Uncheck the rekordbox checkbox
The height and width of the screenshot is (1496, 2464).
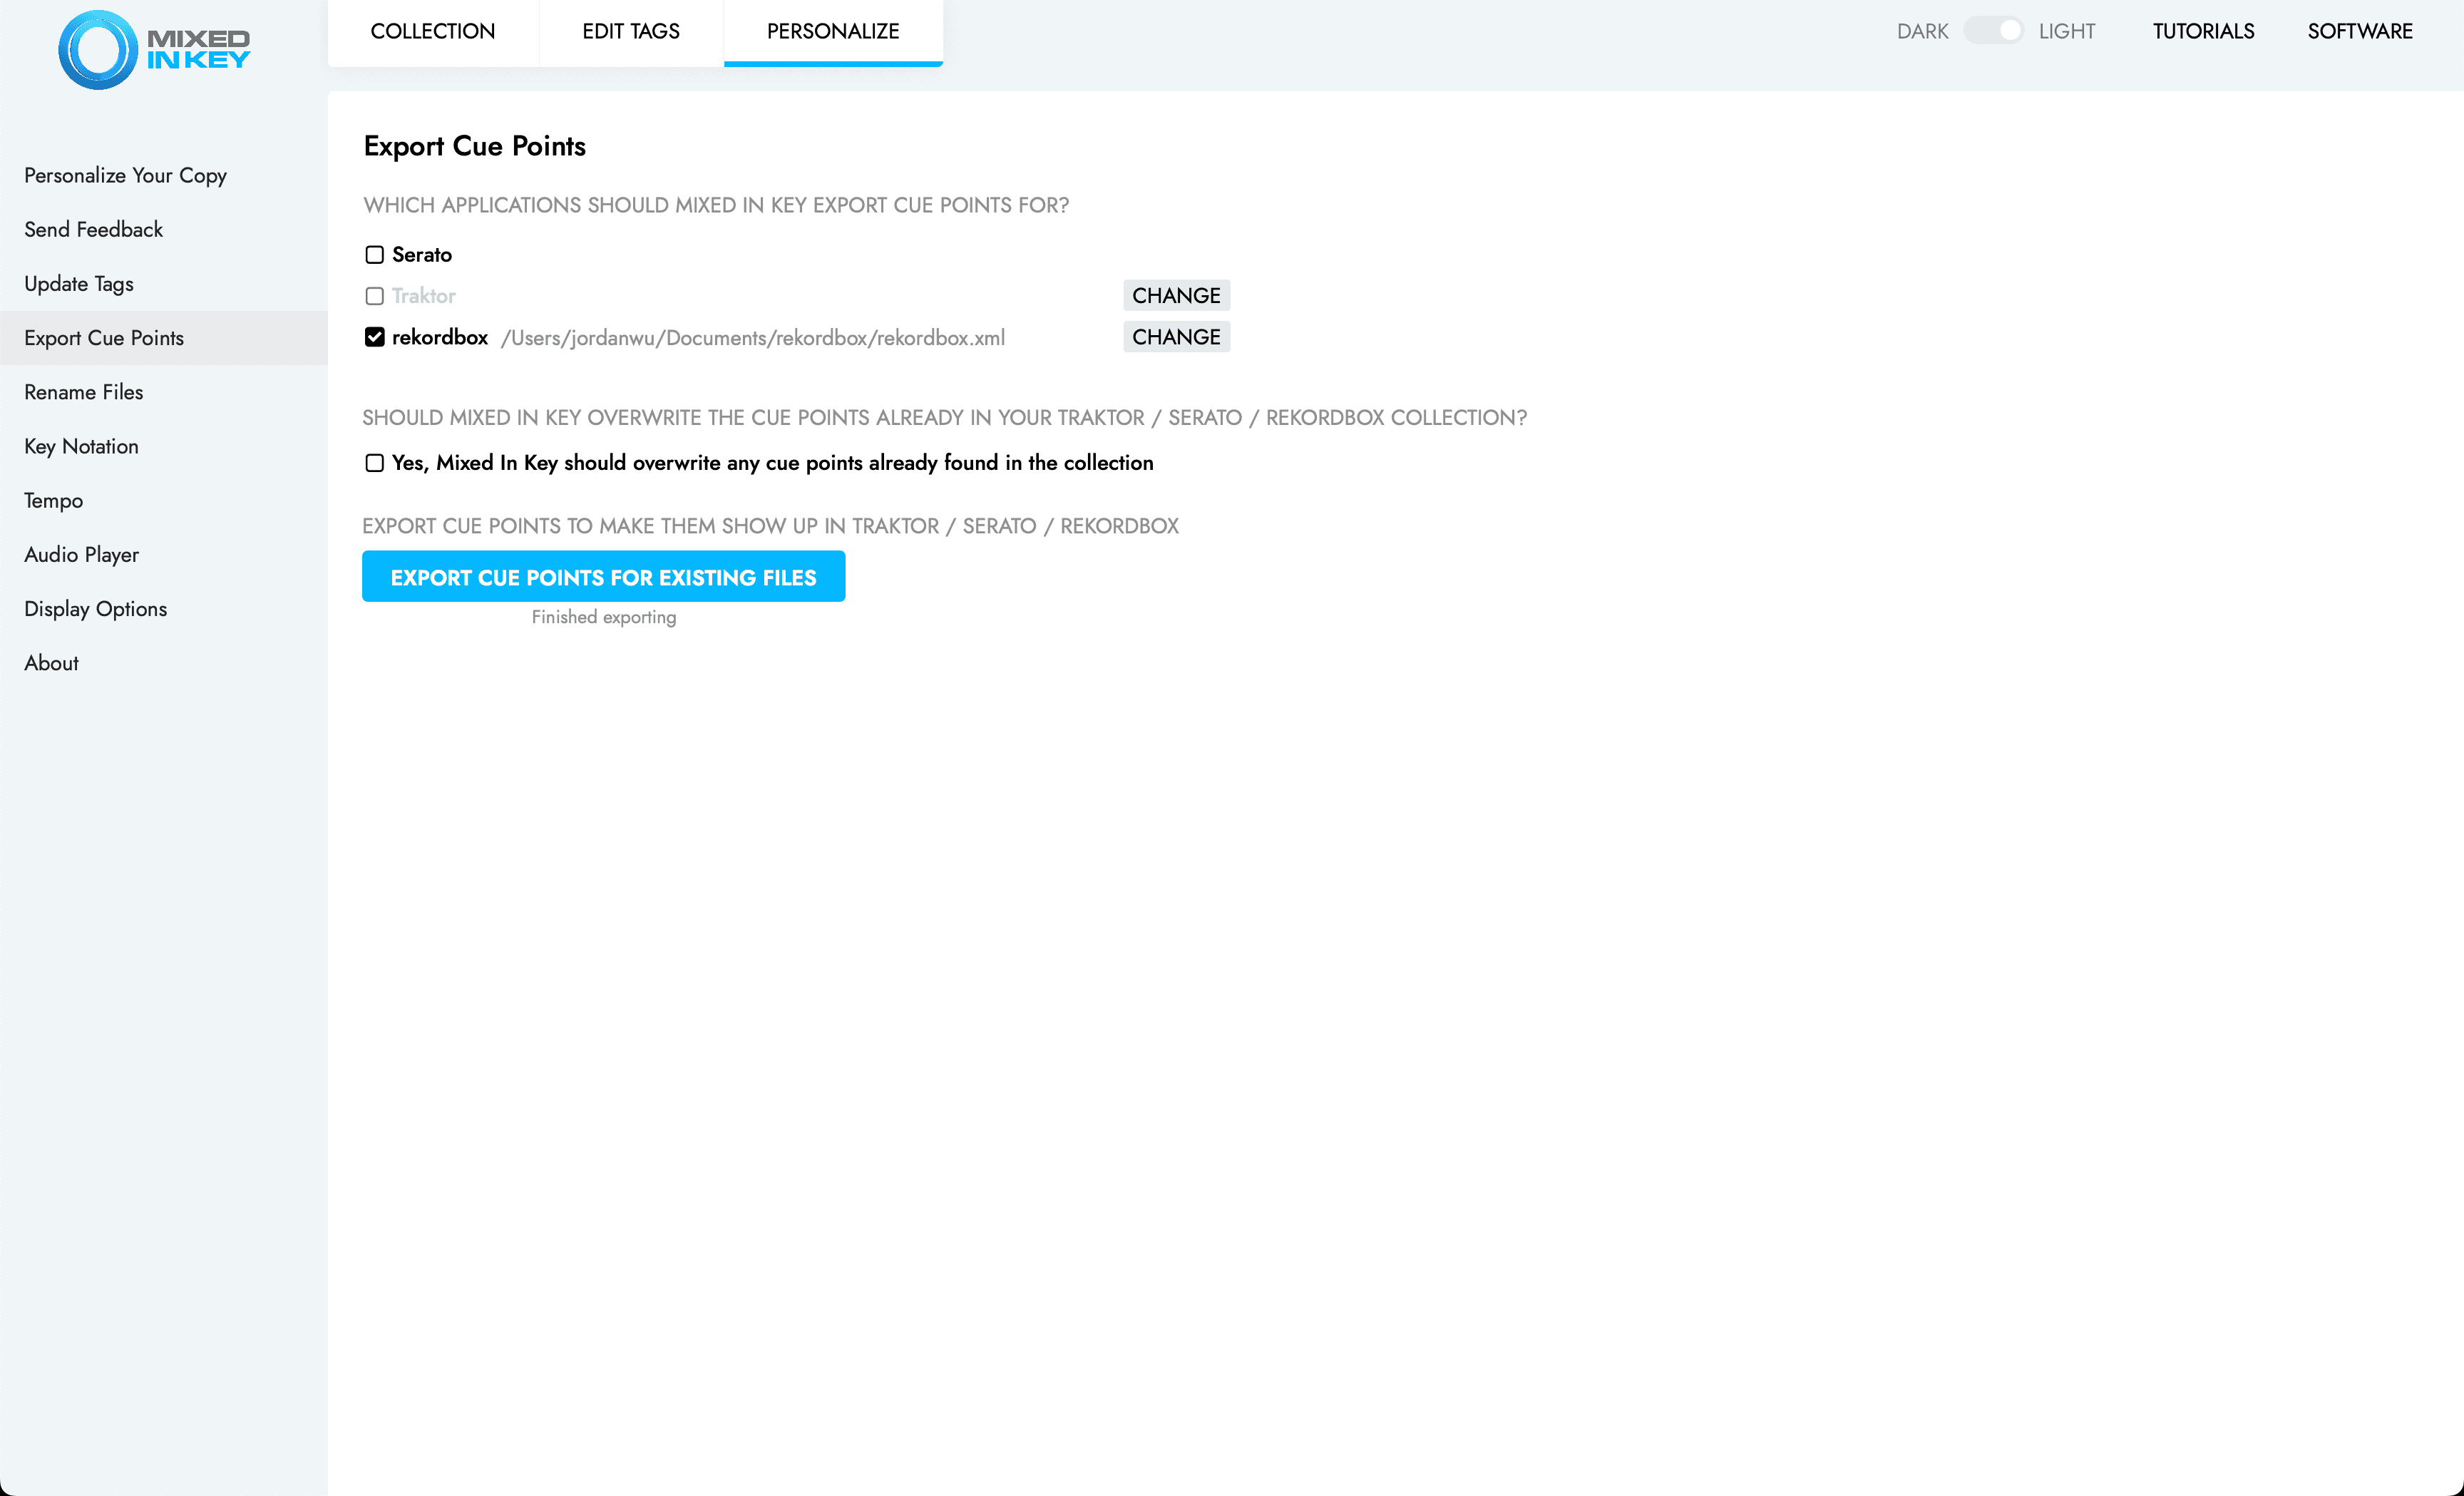point(374,337)
